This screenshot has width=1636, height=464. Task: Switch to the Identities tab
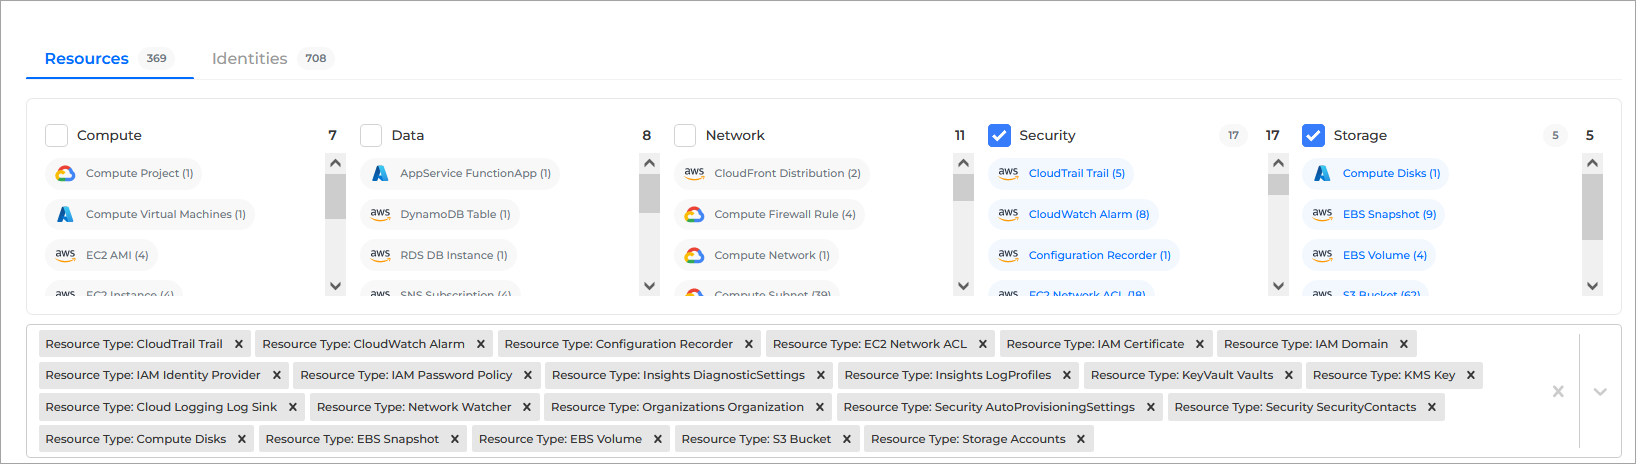(x=250, y=58)
